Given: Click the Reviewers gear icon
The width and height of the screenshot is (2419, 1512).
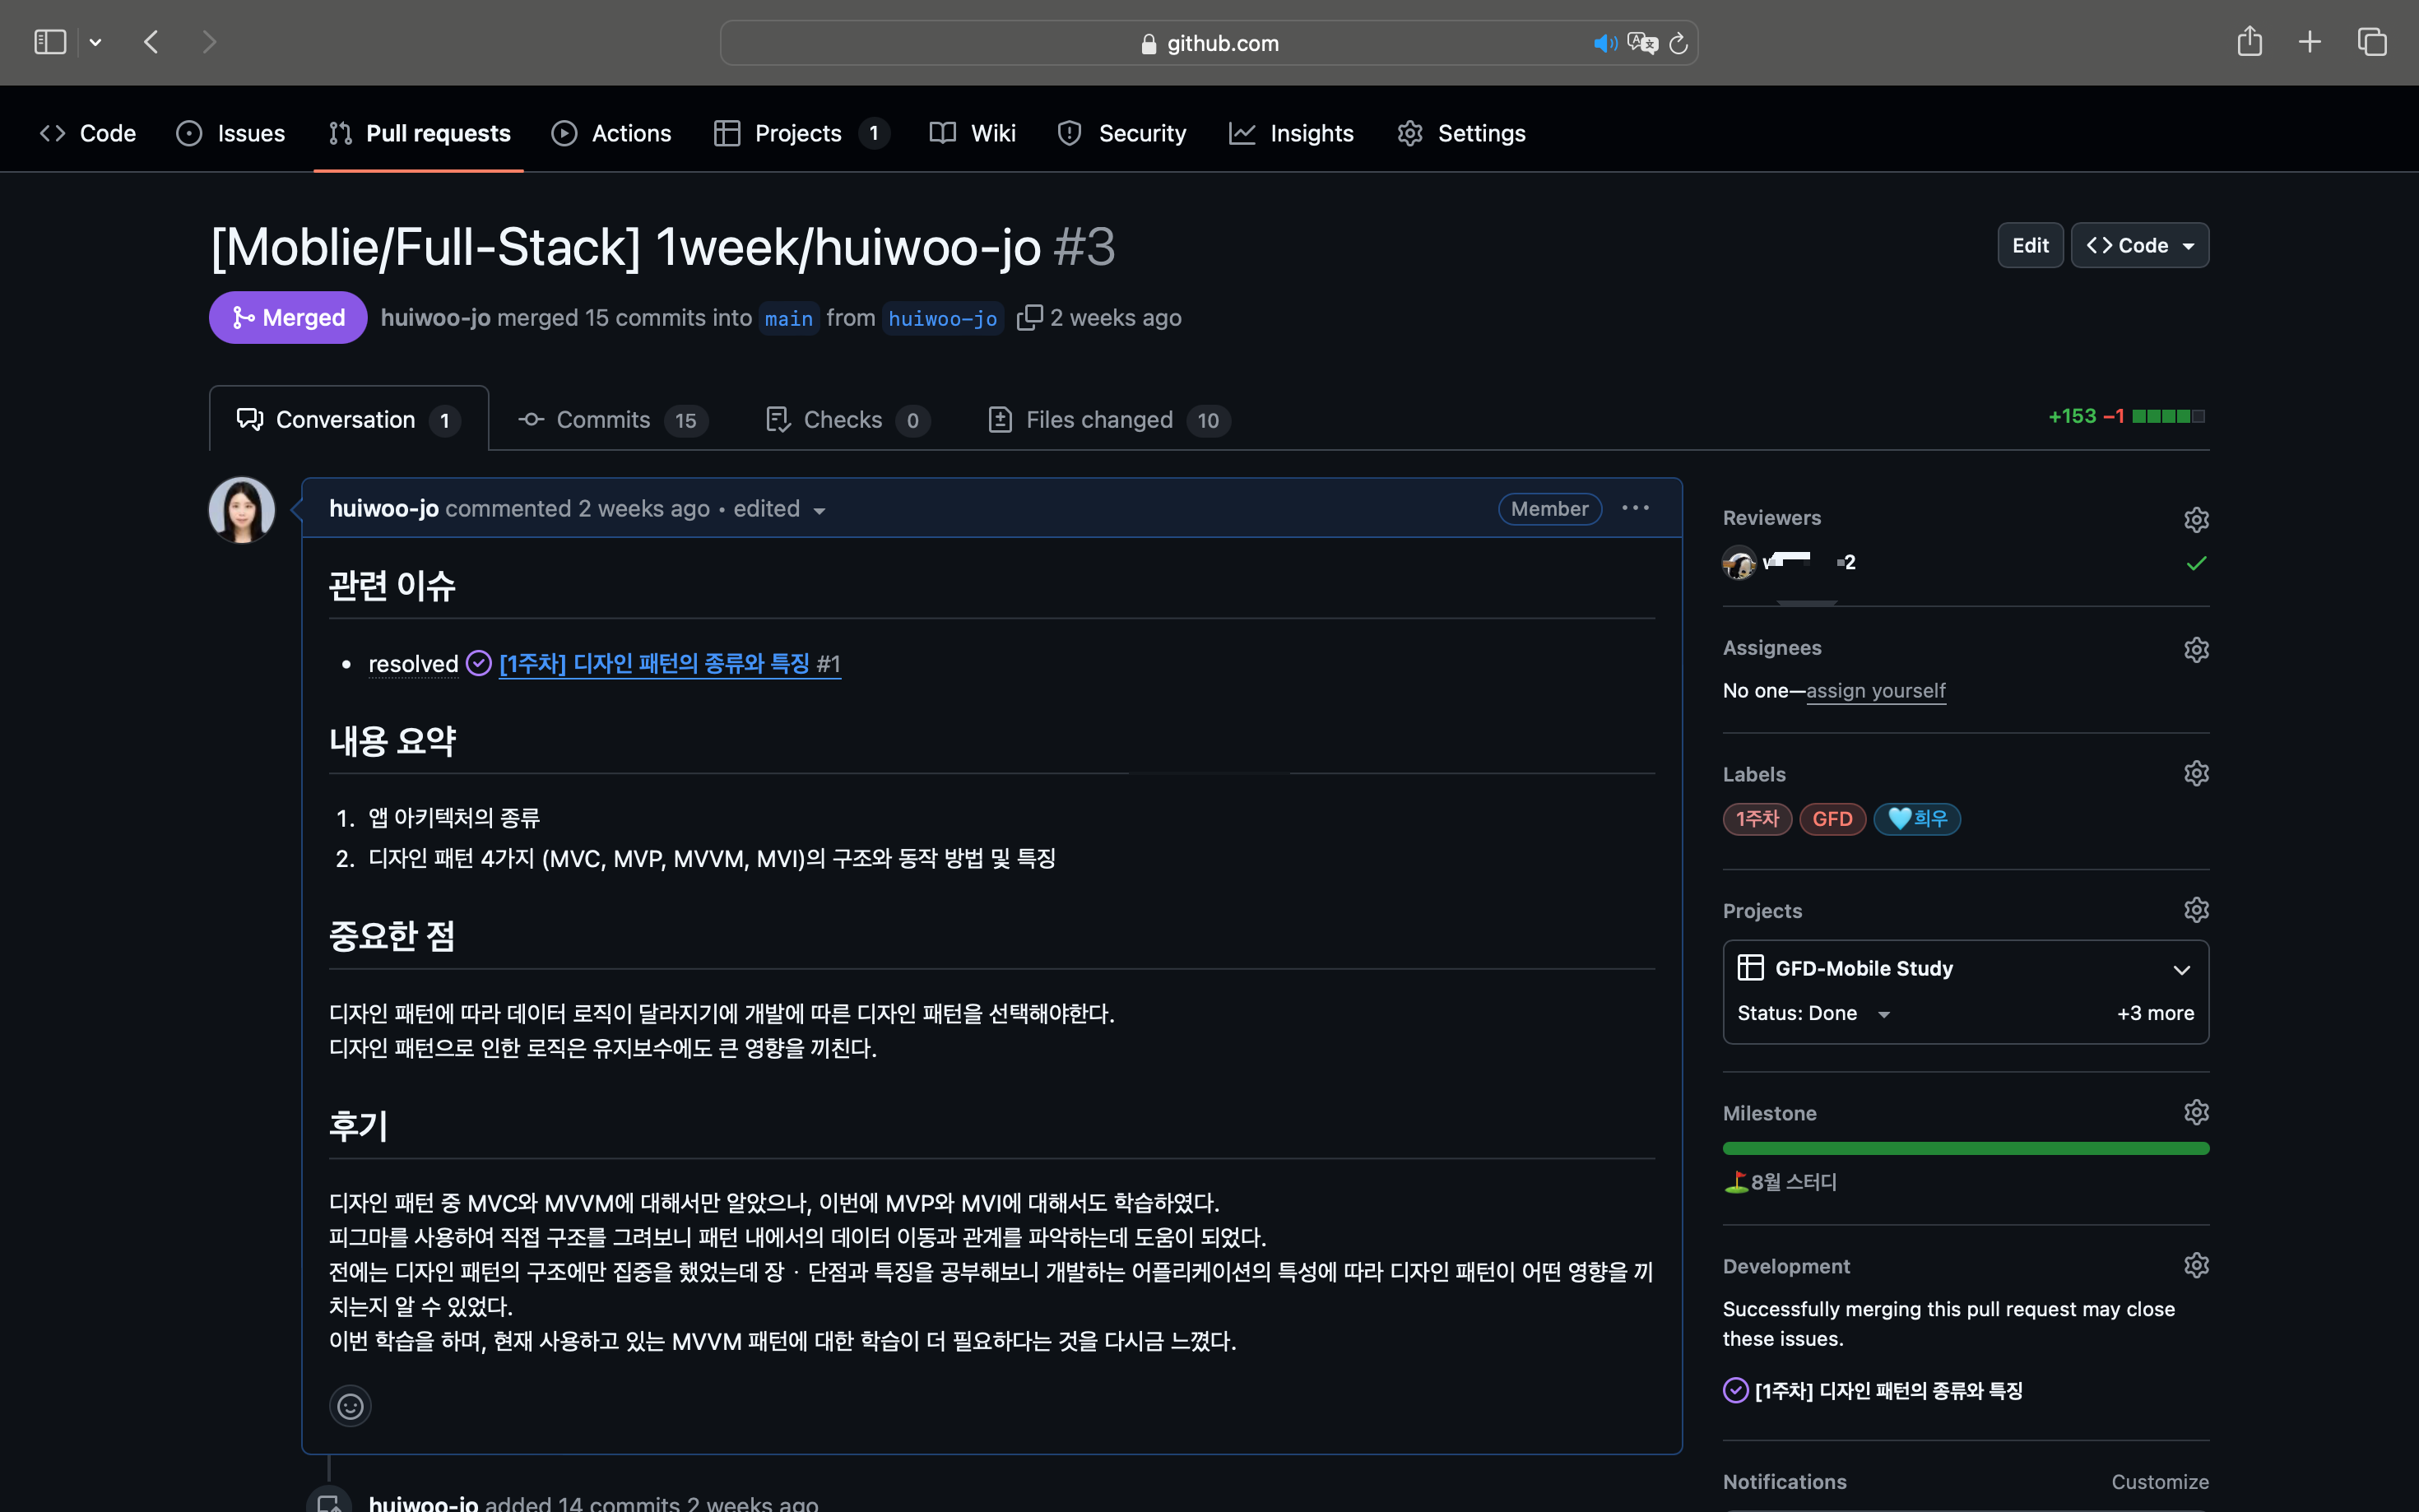Looking at the screenshot, I should [2195, 519].
